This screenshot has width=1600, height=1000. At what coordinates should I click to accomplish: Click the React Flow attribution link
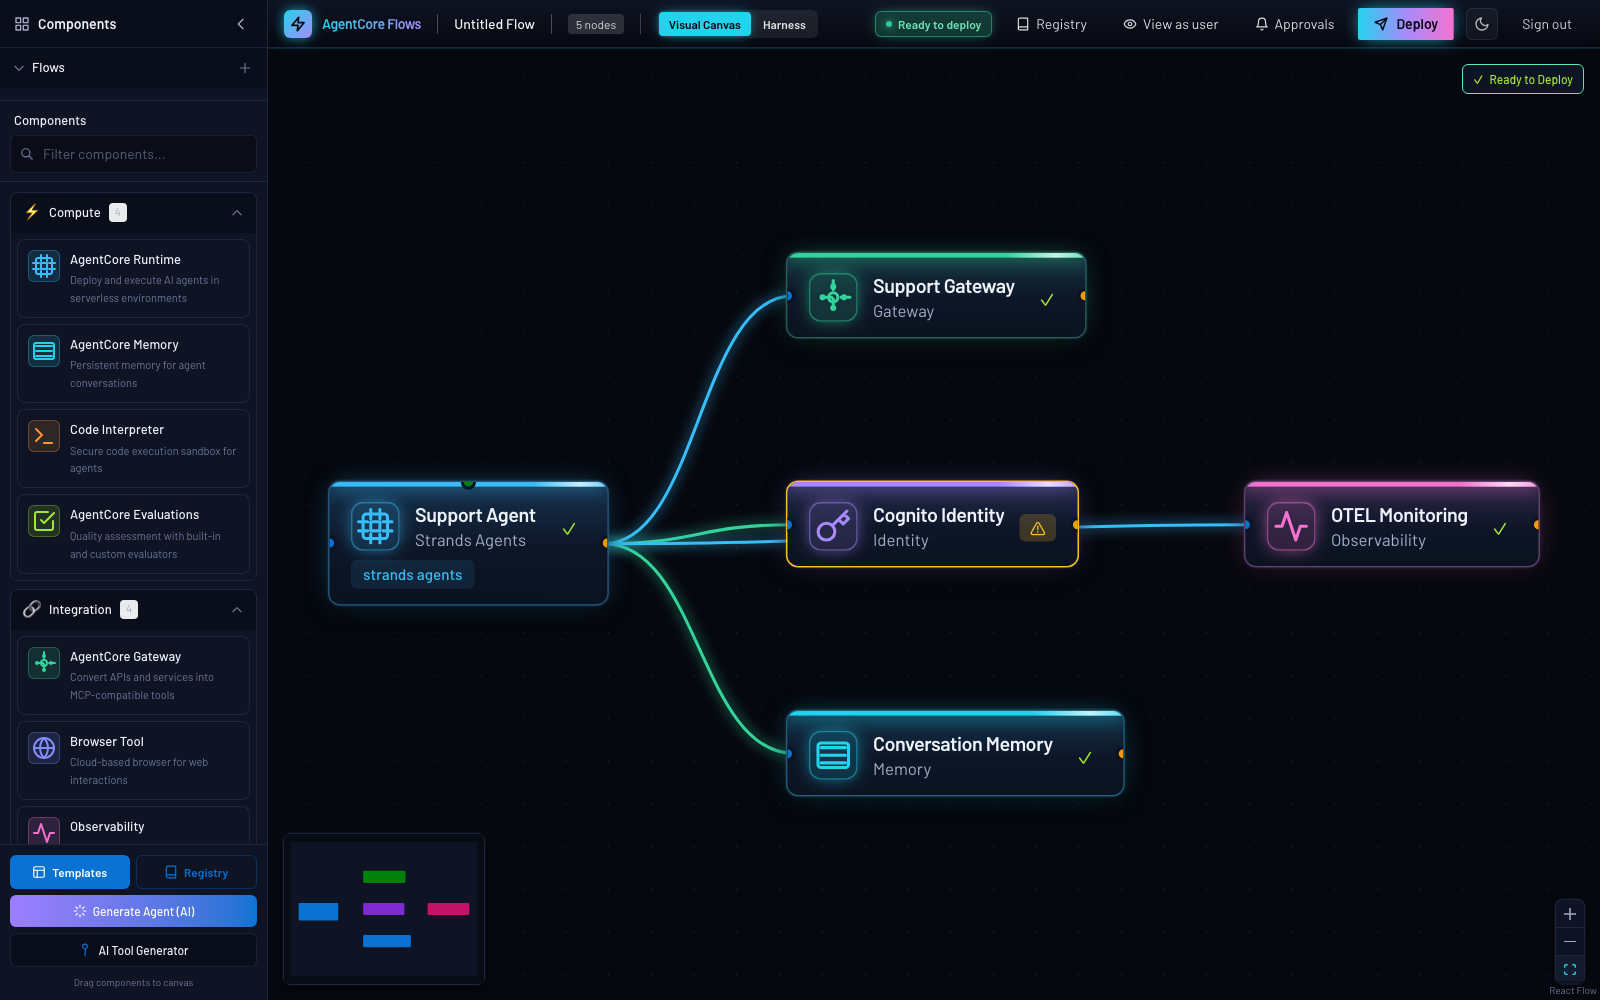(x=1572, y=991)
